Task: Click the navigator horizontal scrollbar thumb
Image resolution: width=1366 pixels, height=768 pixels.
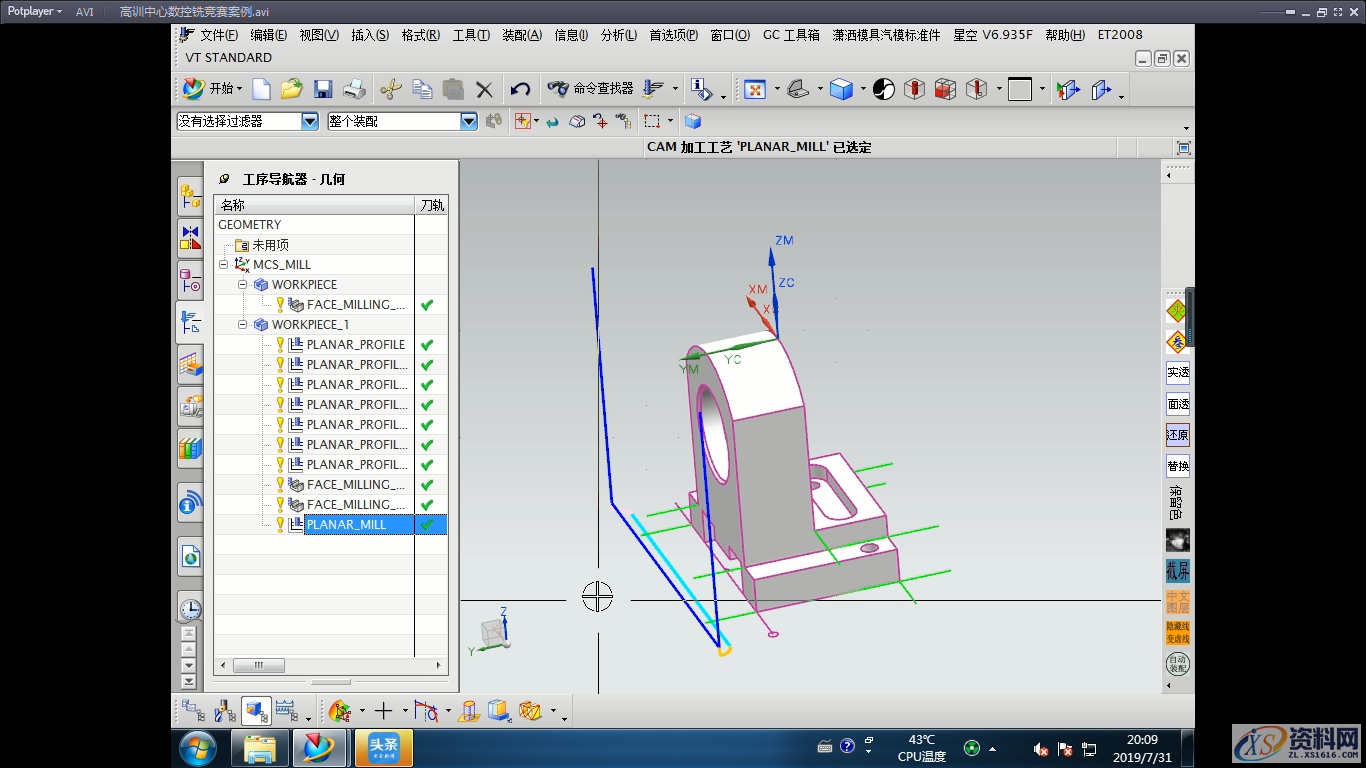Action: point(258,665)
